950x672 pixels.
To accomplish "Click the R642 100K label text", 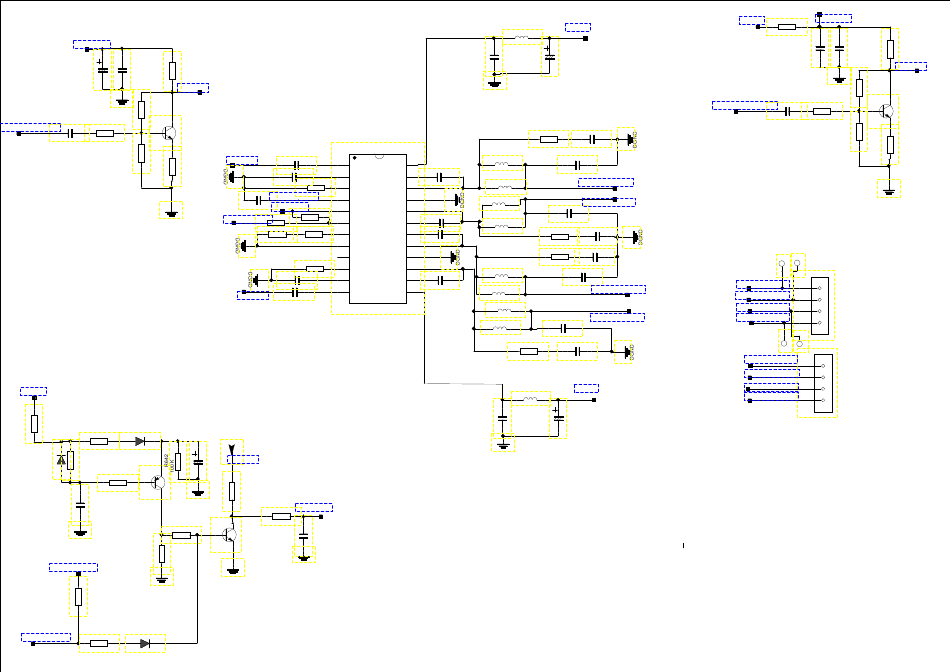I will 169,464.
